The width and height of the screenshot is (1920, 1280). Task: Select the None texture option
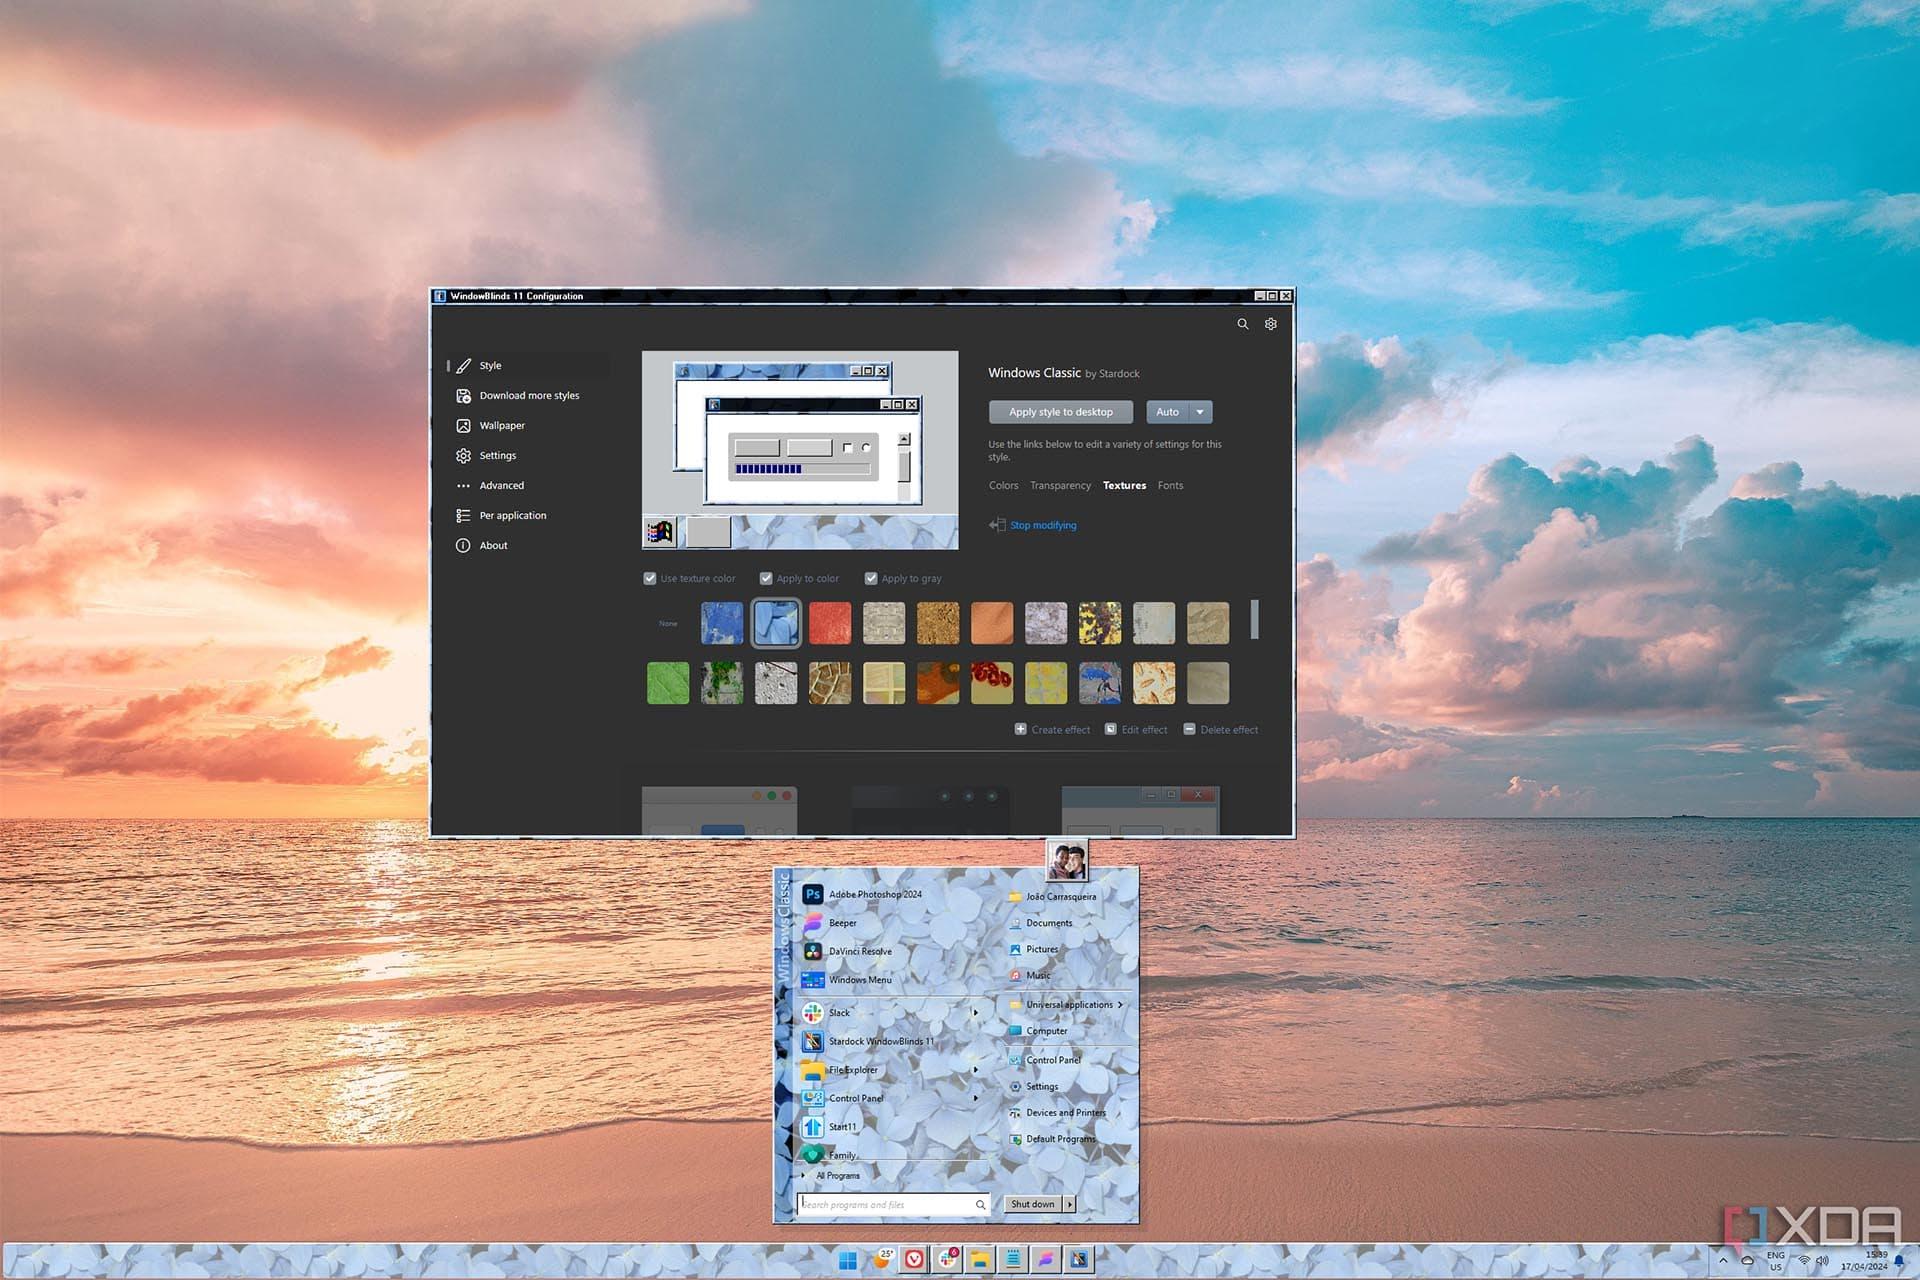668,624
